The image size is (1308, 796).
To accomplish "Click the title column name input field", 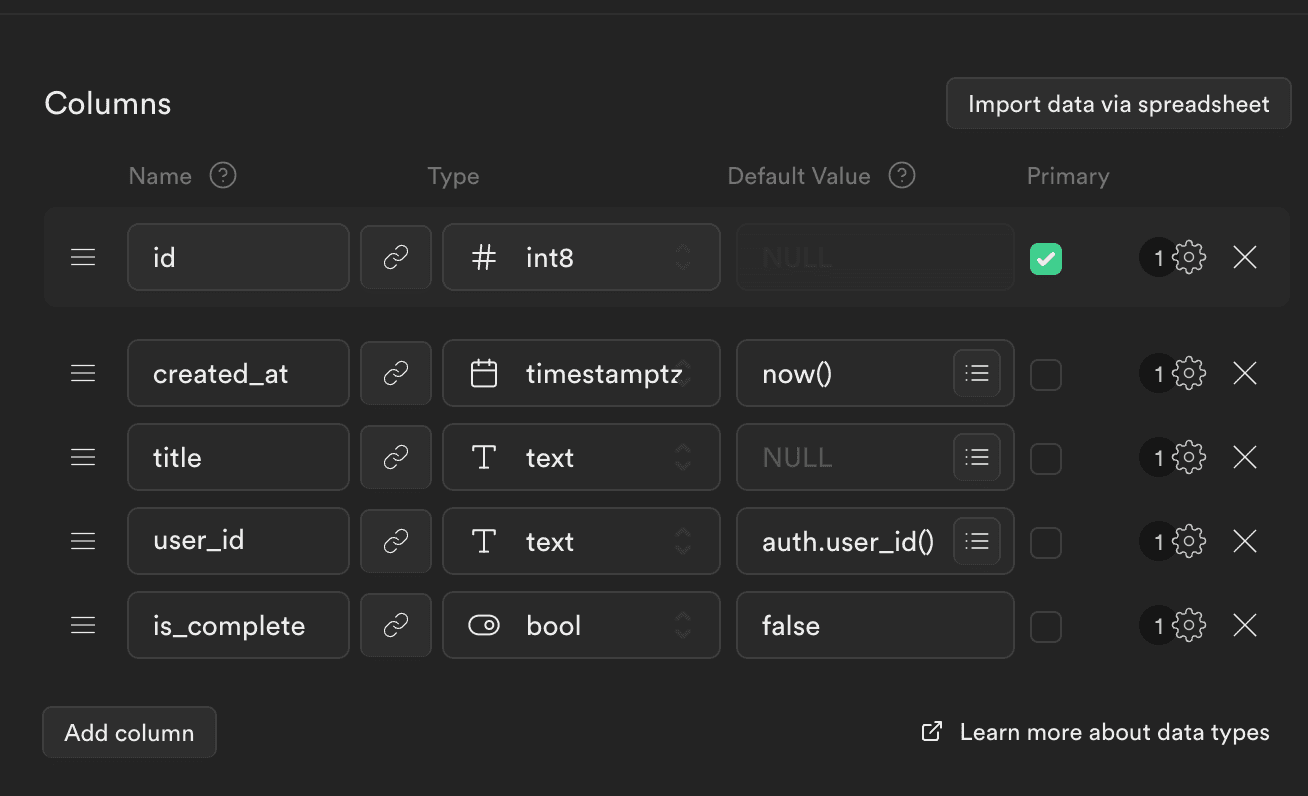I will click(x=238, y=458).
